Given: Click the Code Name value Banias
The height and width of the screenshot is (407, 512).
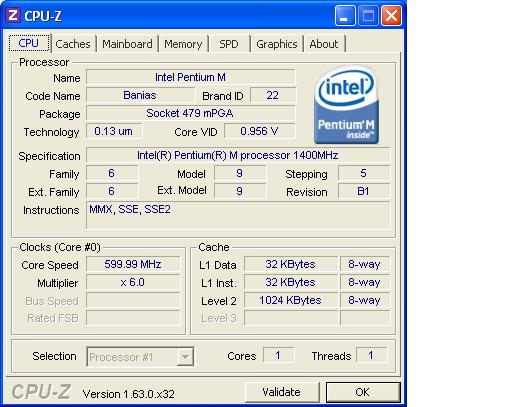Looking at the screenshot, I should coord(140,95).
